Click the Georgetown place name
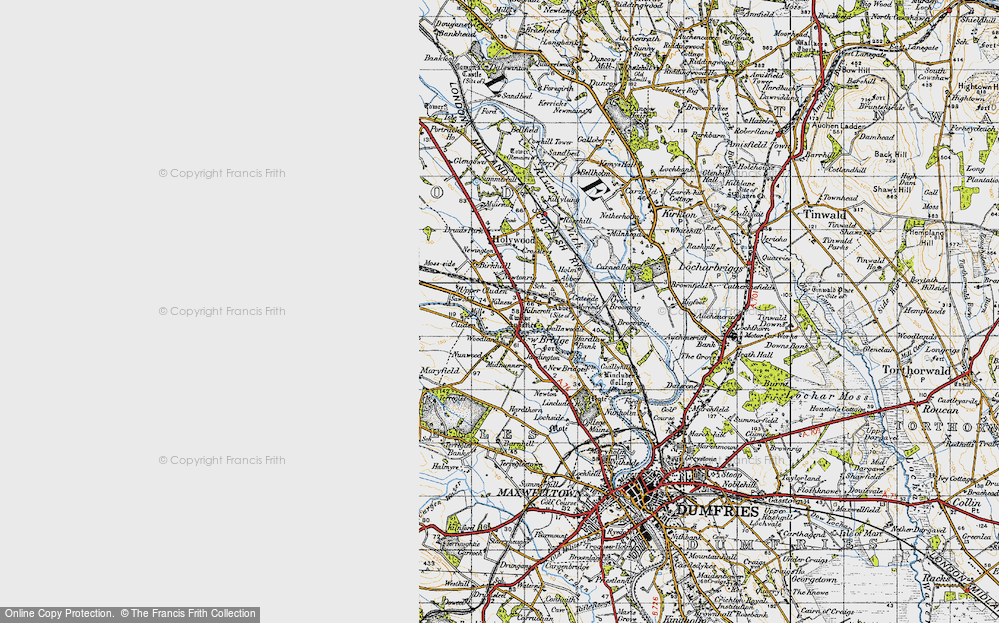 [x=814, y=580]
